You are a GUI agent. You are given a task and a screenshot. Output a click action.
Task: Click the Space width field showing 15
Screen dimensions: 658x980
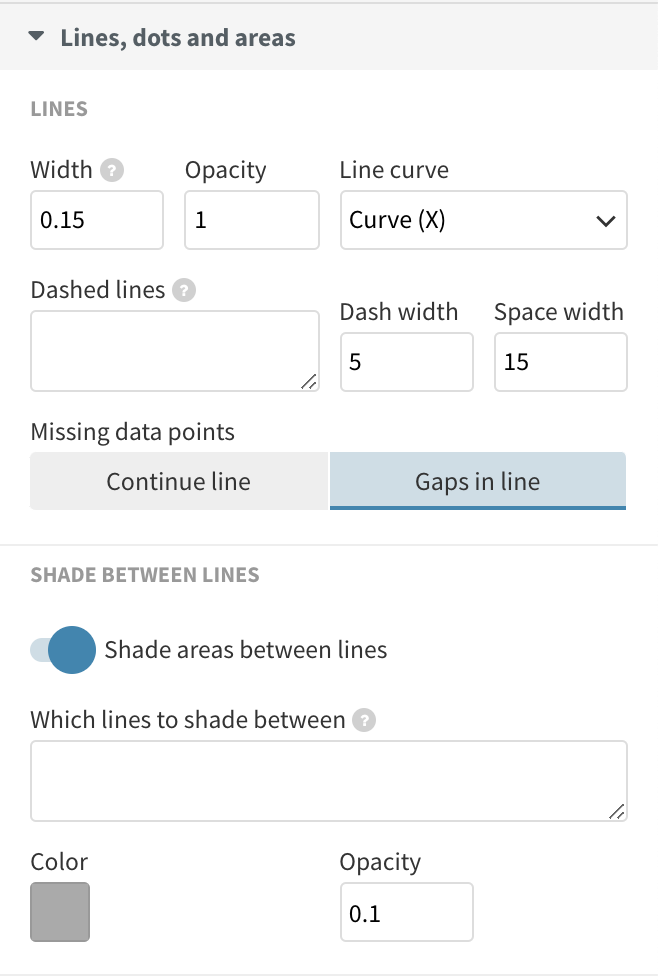(560, 362)
